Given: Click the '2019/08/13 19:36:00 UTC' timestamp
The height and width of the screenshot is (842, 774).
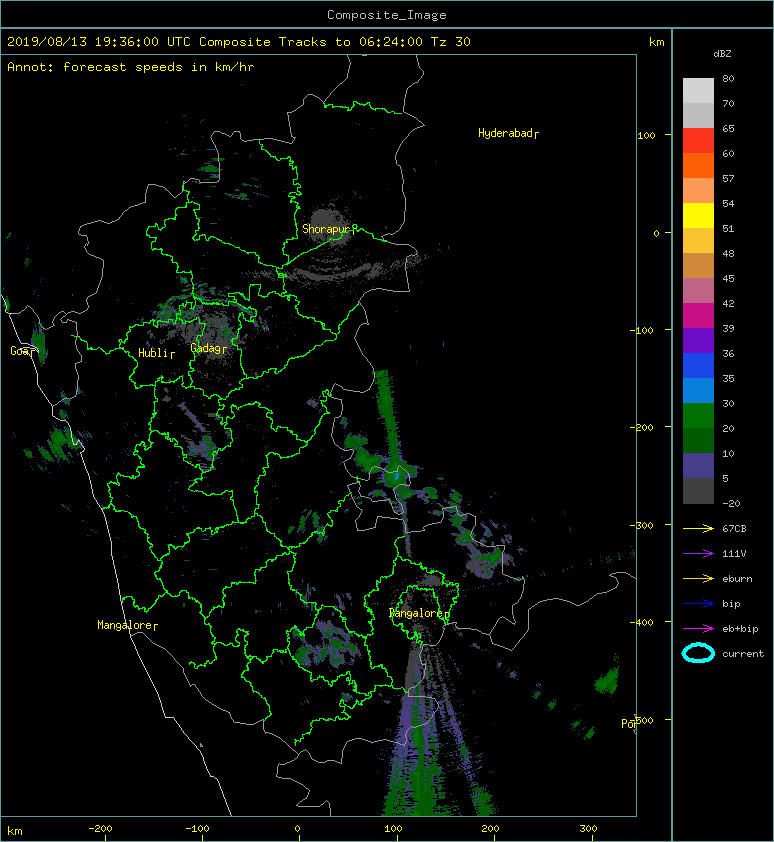Looking at the screenshot, I should (x=99, y=42).
